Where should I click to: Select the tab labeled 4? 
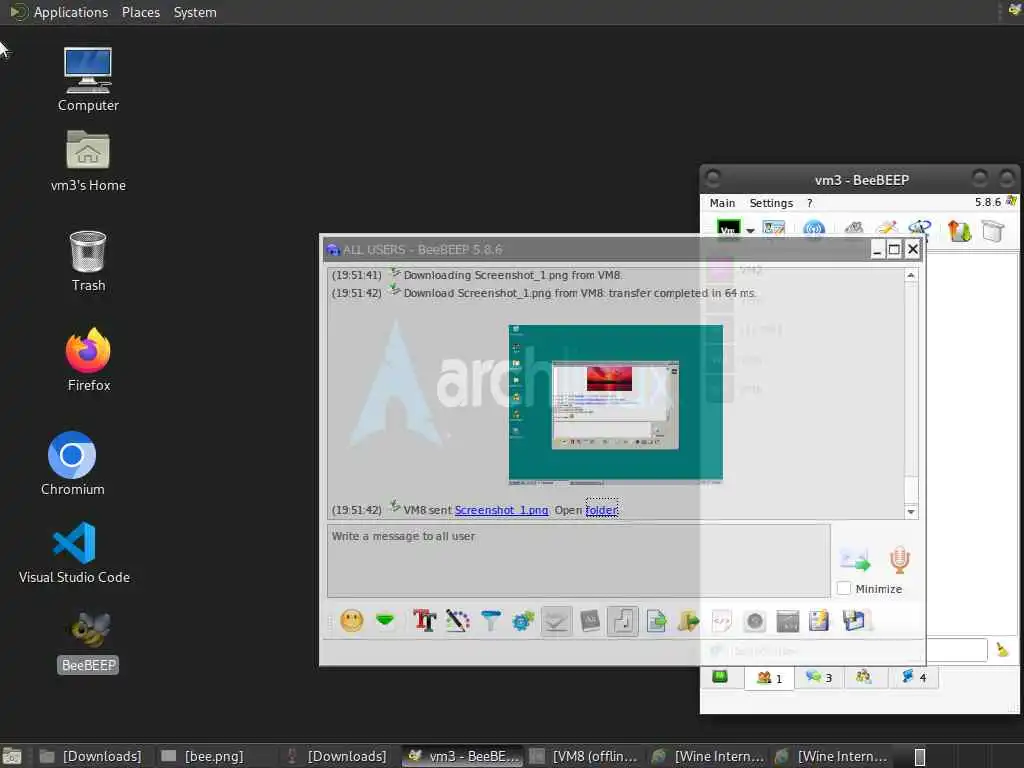pos(914,677)
